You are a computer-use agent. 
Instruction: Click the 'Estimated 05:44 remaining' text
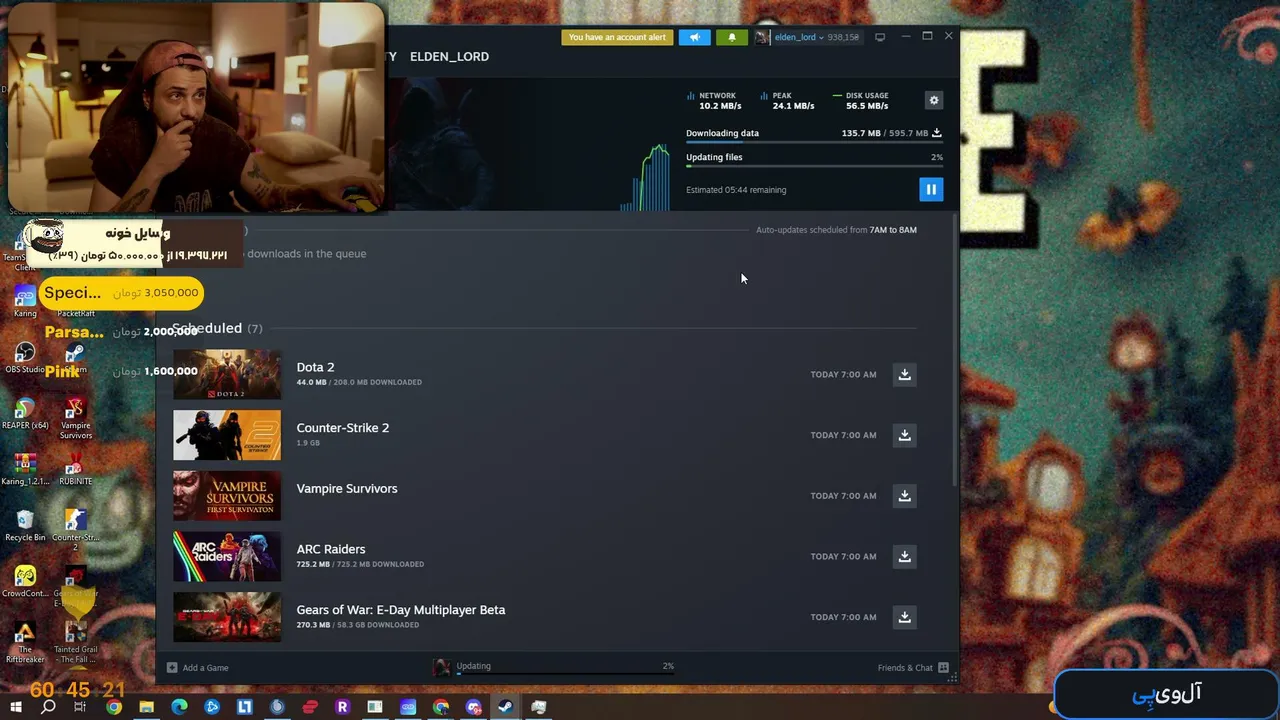click(736, 190)
